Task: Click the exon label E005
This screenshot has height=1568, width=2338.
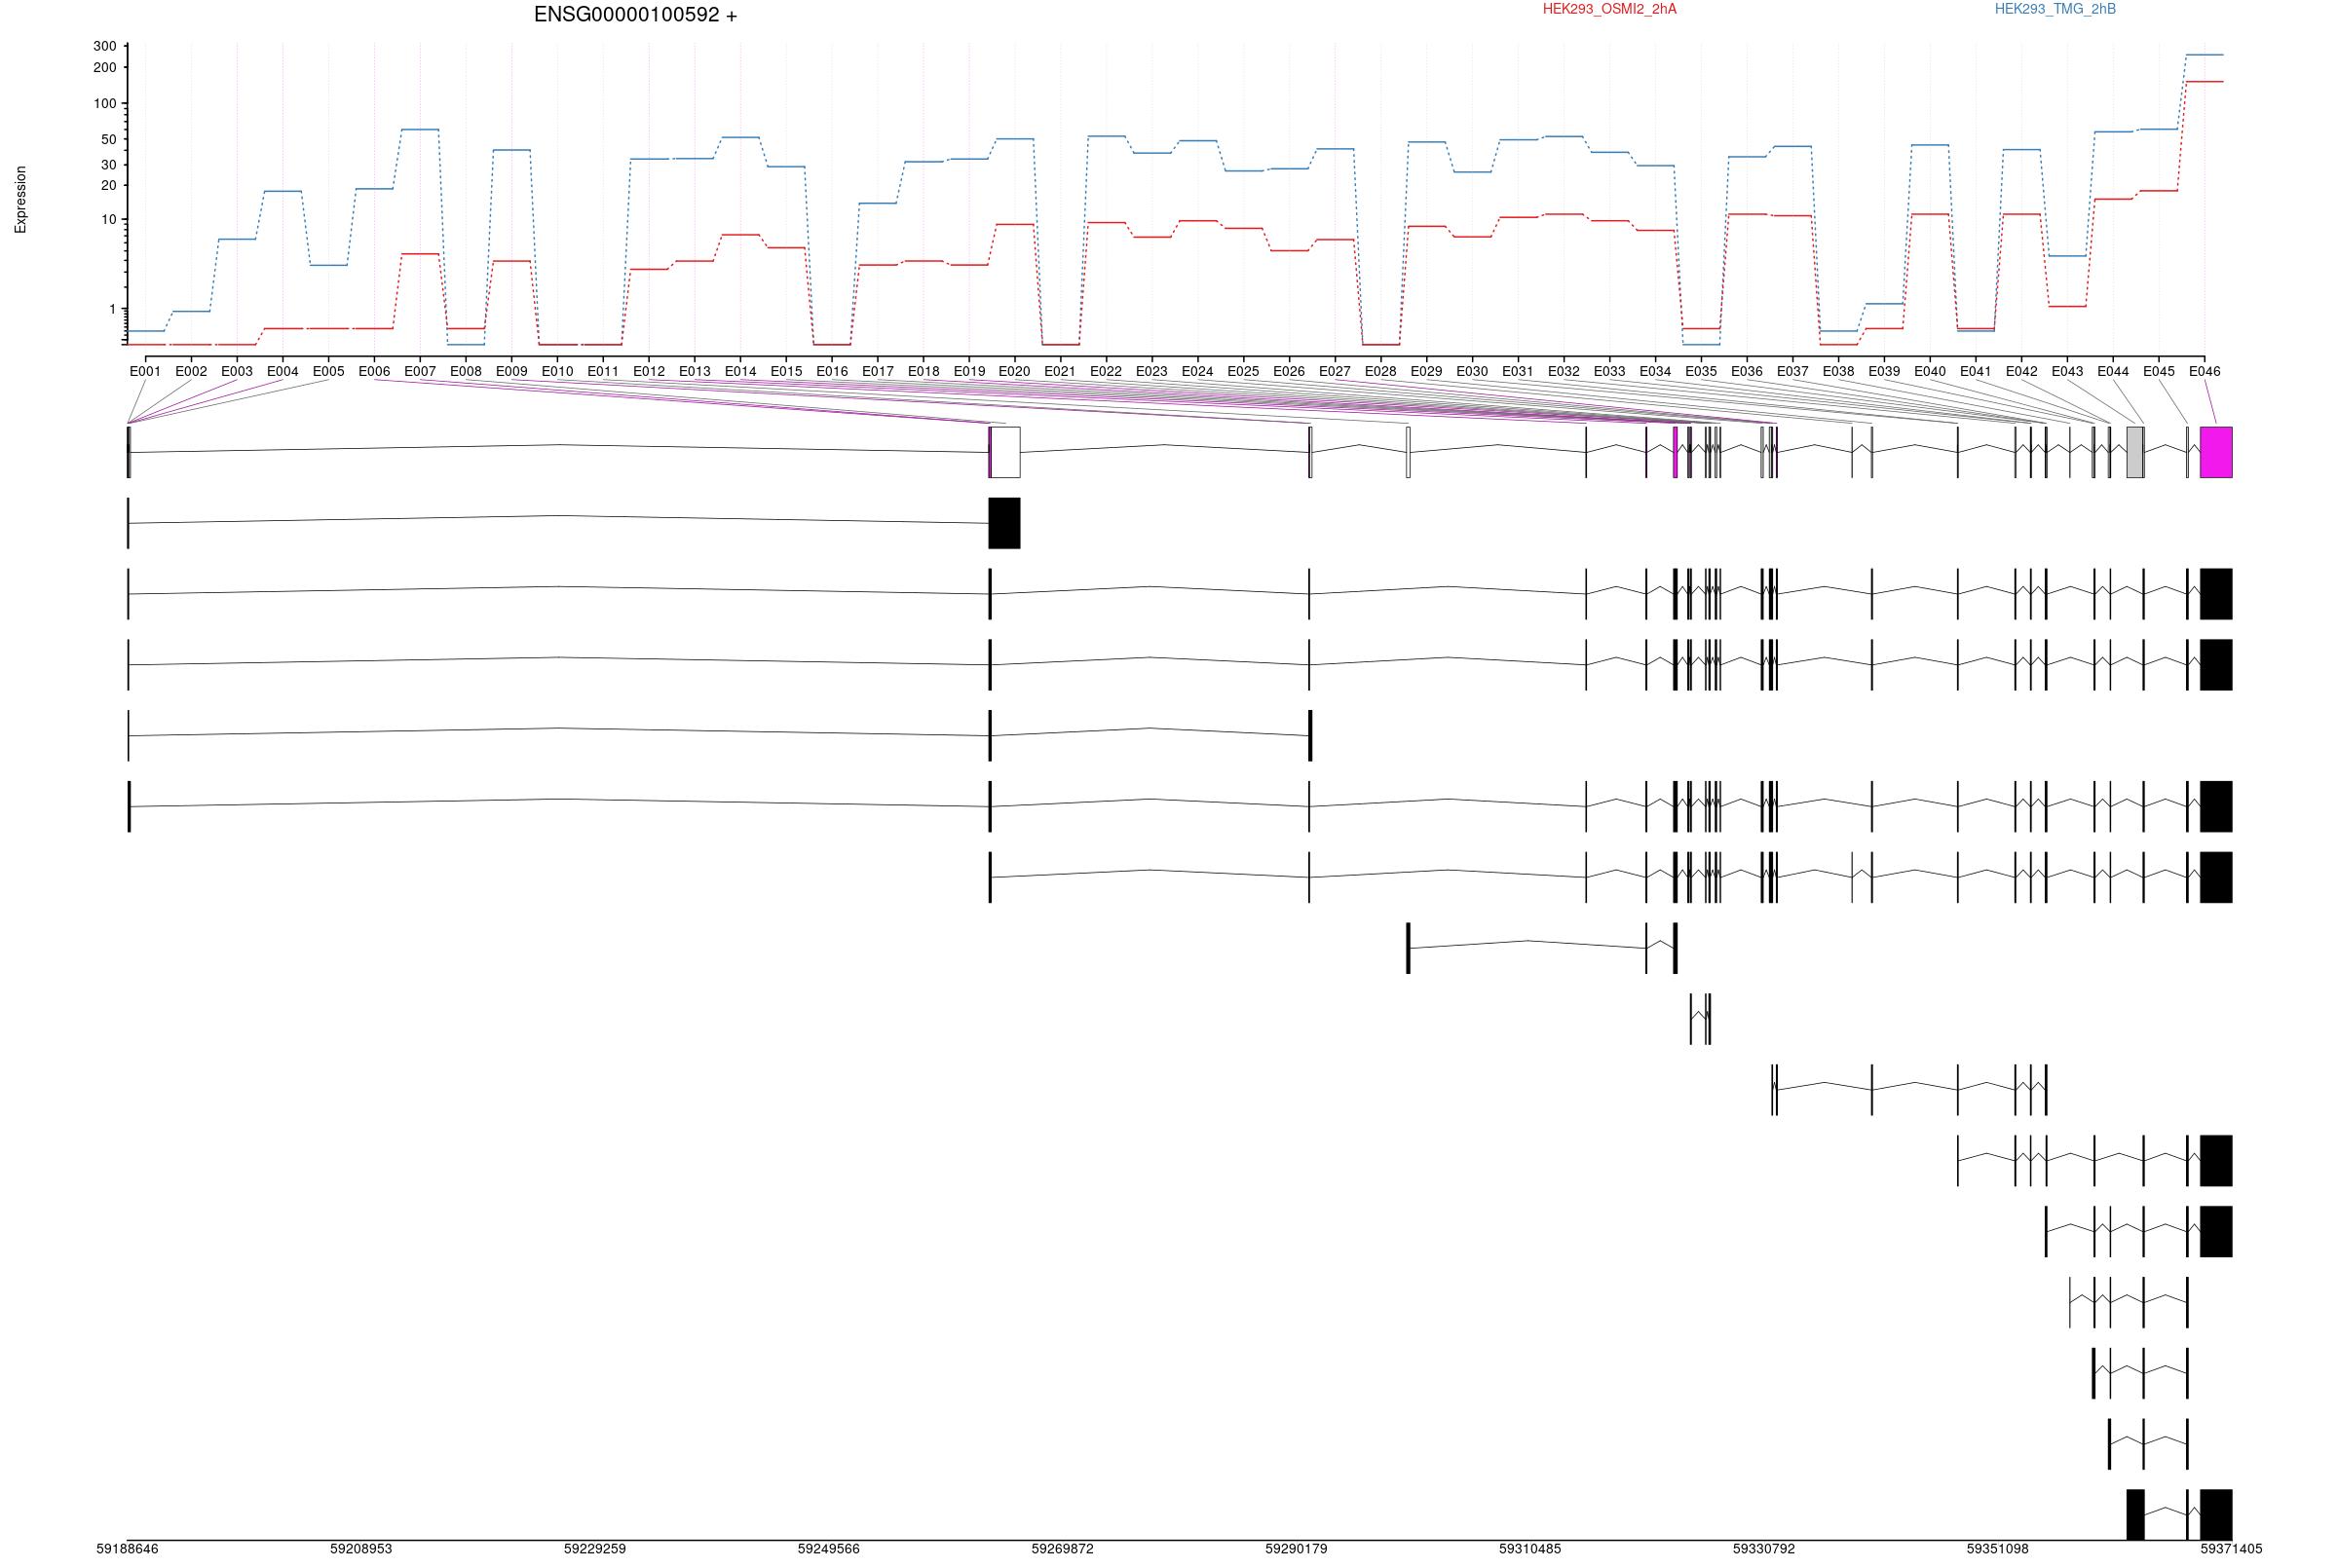Action: pyautogui.click(x=328, y=371)
